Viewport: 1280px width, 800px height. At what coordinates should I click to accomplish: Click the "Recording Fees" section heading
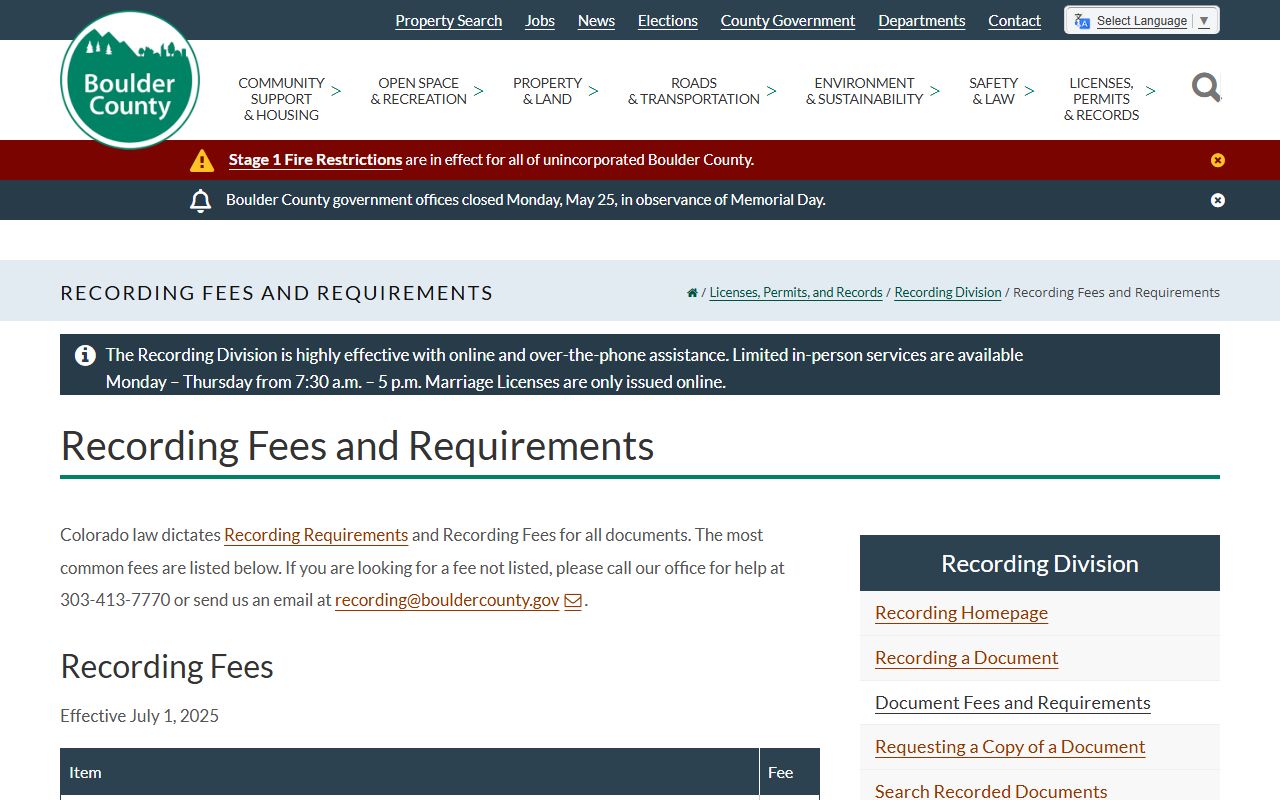[167, 667]
